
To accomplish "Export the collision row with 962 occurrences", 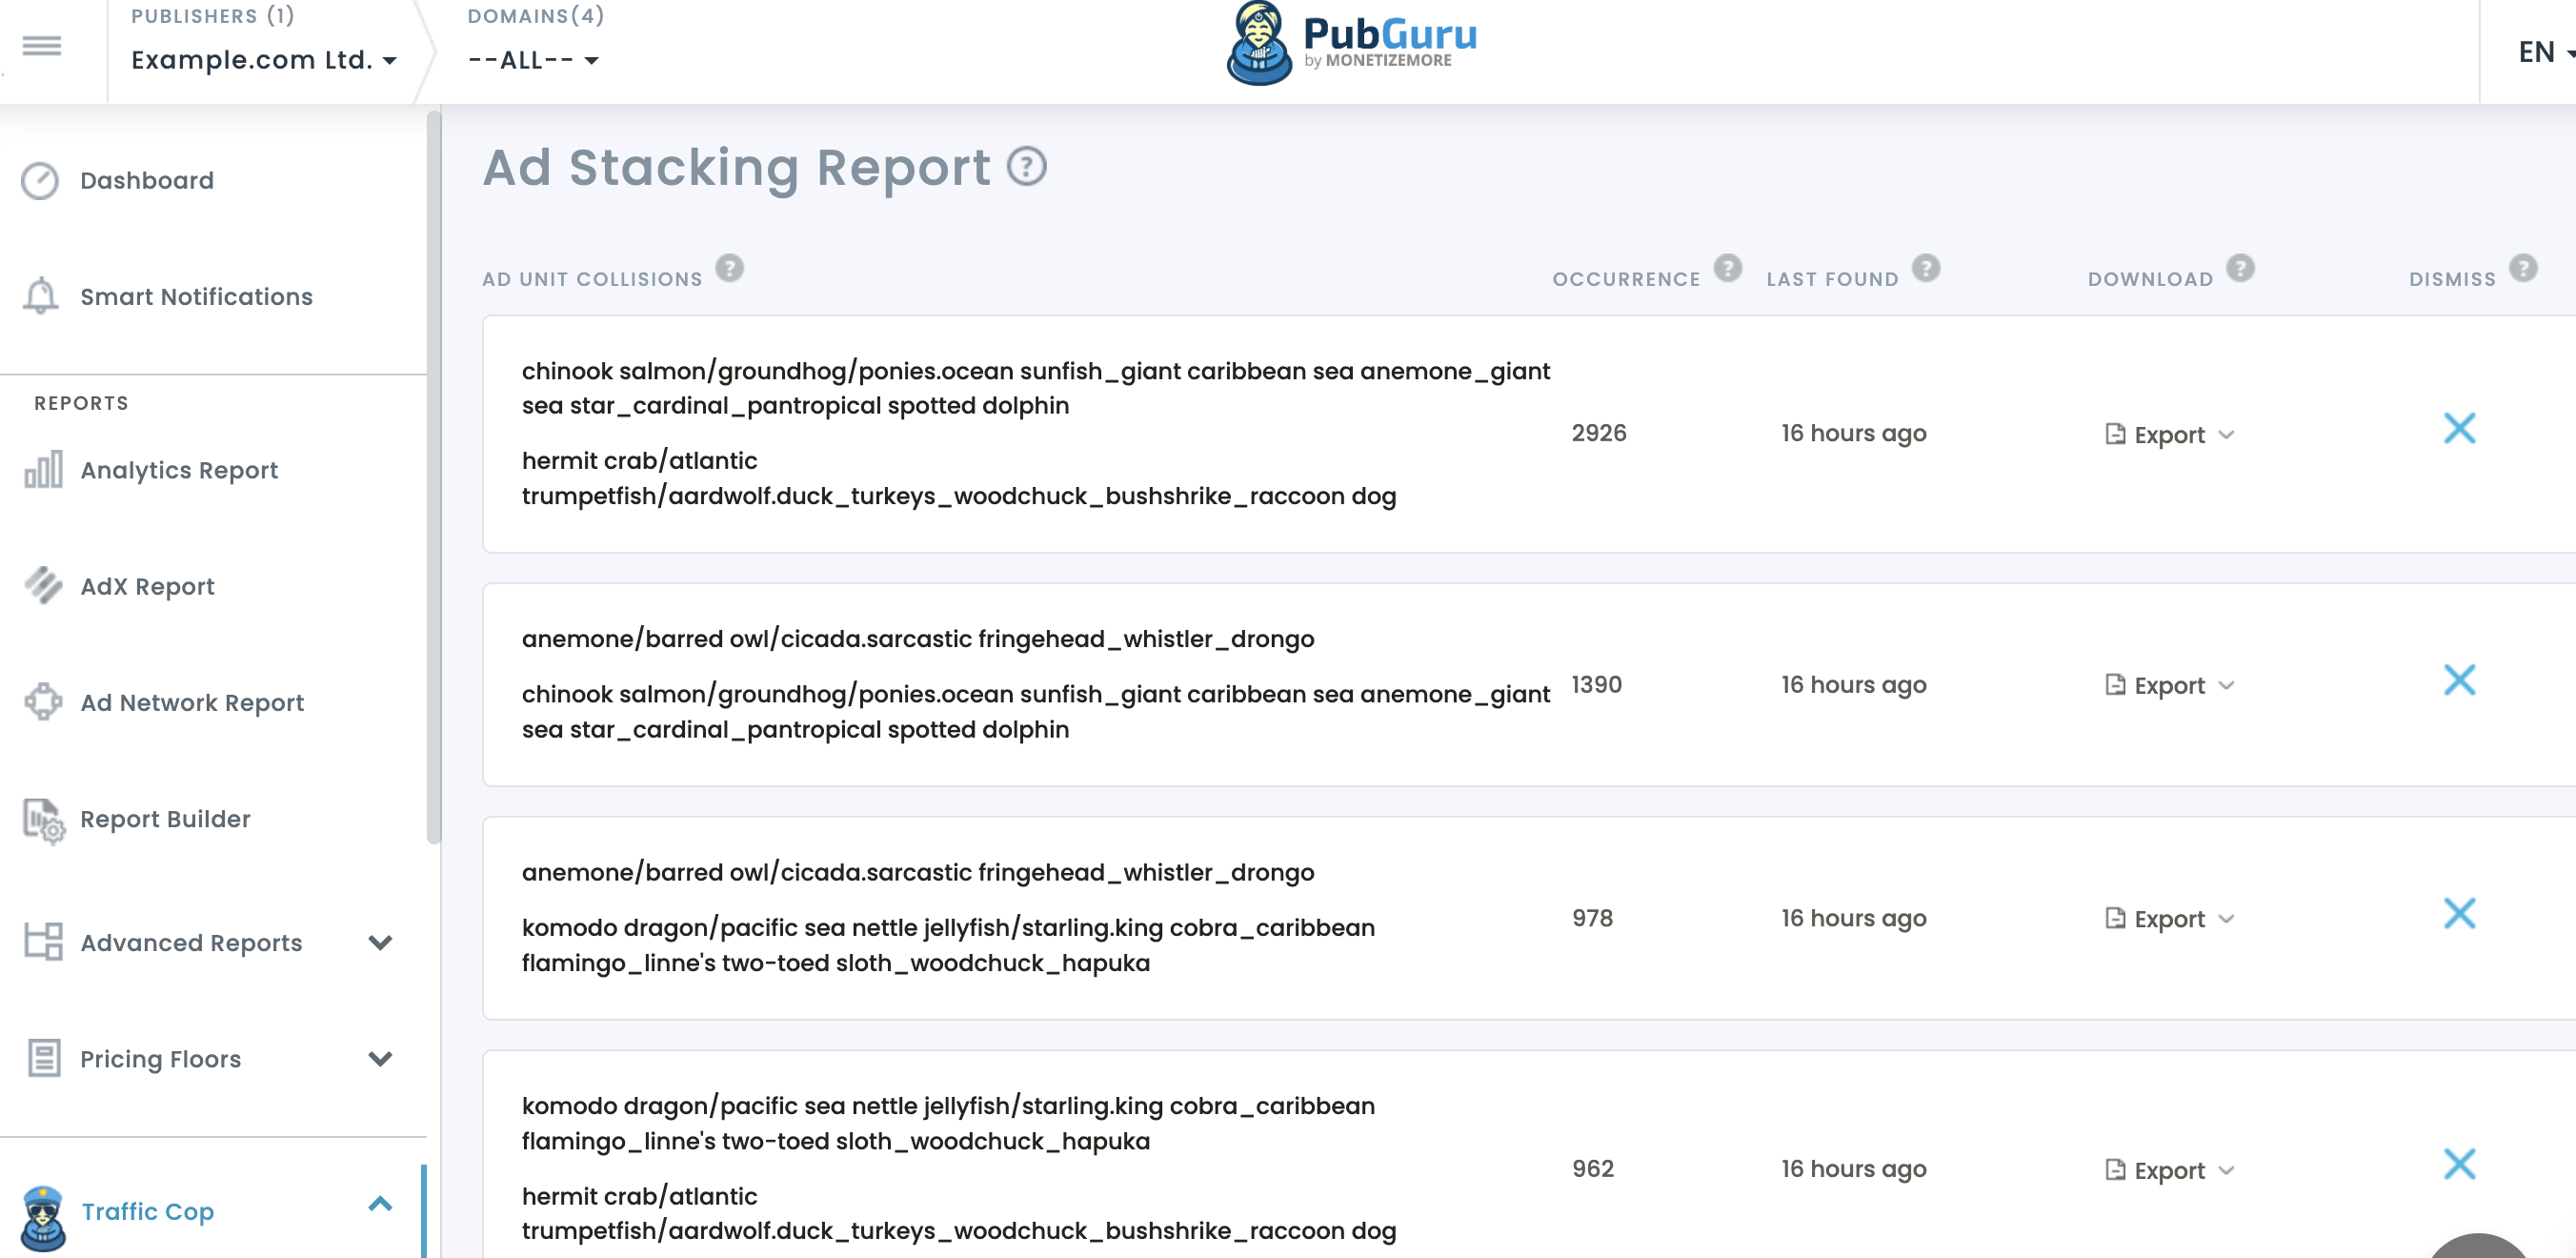I will point(2168,1171).
